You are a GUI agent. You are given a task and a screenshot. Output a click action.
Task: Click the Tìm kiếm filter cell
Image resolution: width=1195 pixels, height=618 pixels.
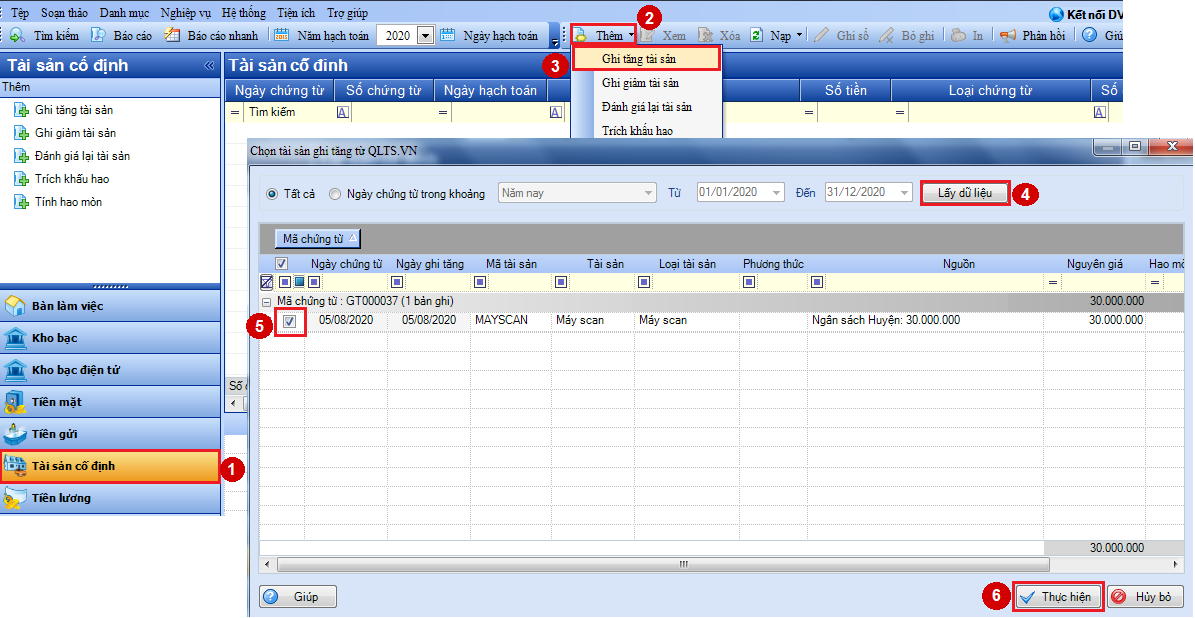point(289,112)
